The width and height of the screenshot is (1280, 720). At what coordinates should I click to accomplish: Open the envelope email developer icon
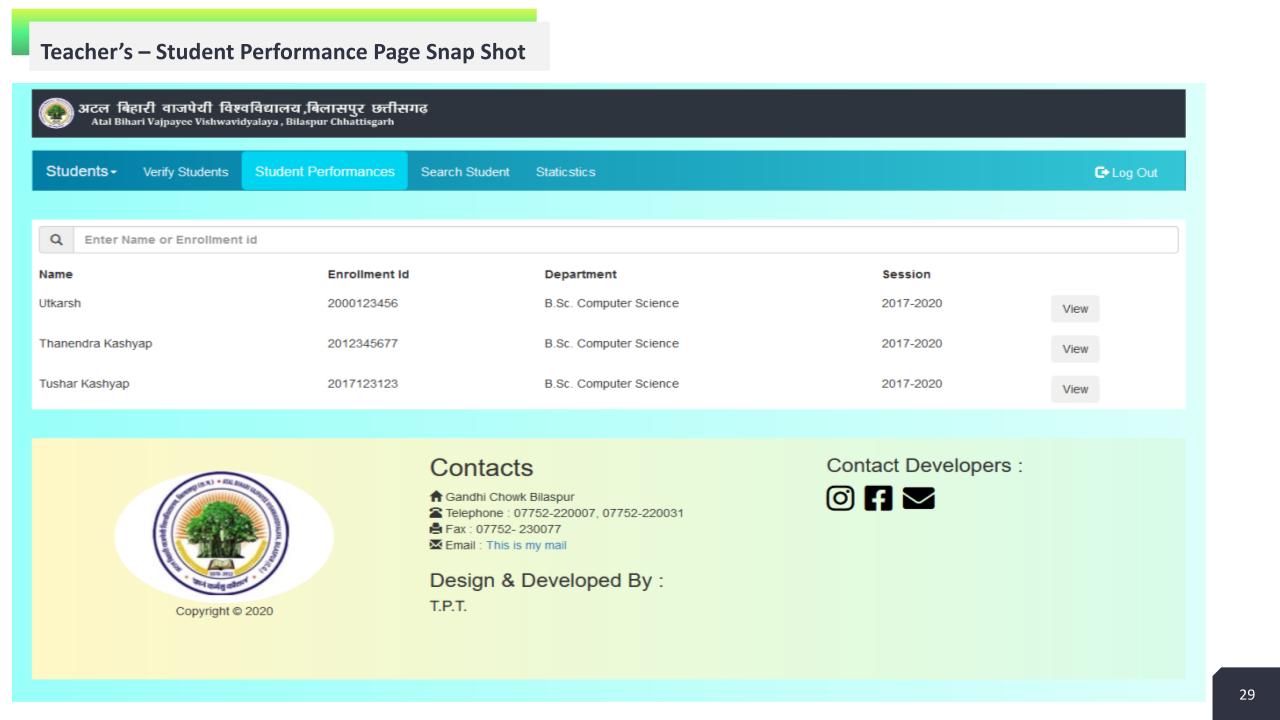tap(917, 497)
